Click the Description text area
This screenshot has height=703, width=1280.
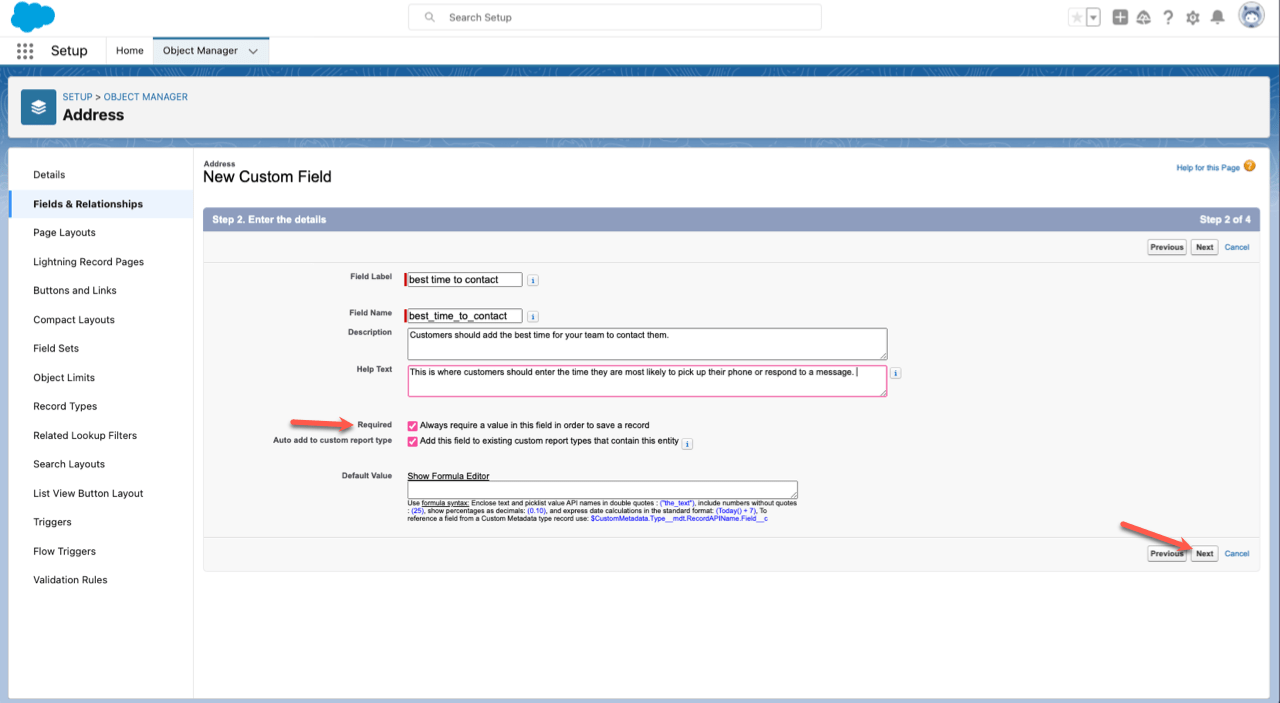(647, 344)
